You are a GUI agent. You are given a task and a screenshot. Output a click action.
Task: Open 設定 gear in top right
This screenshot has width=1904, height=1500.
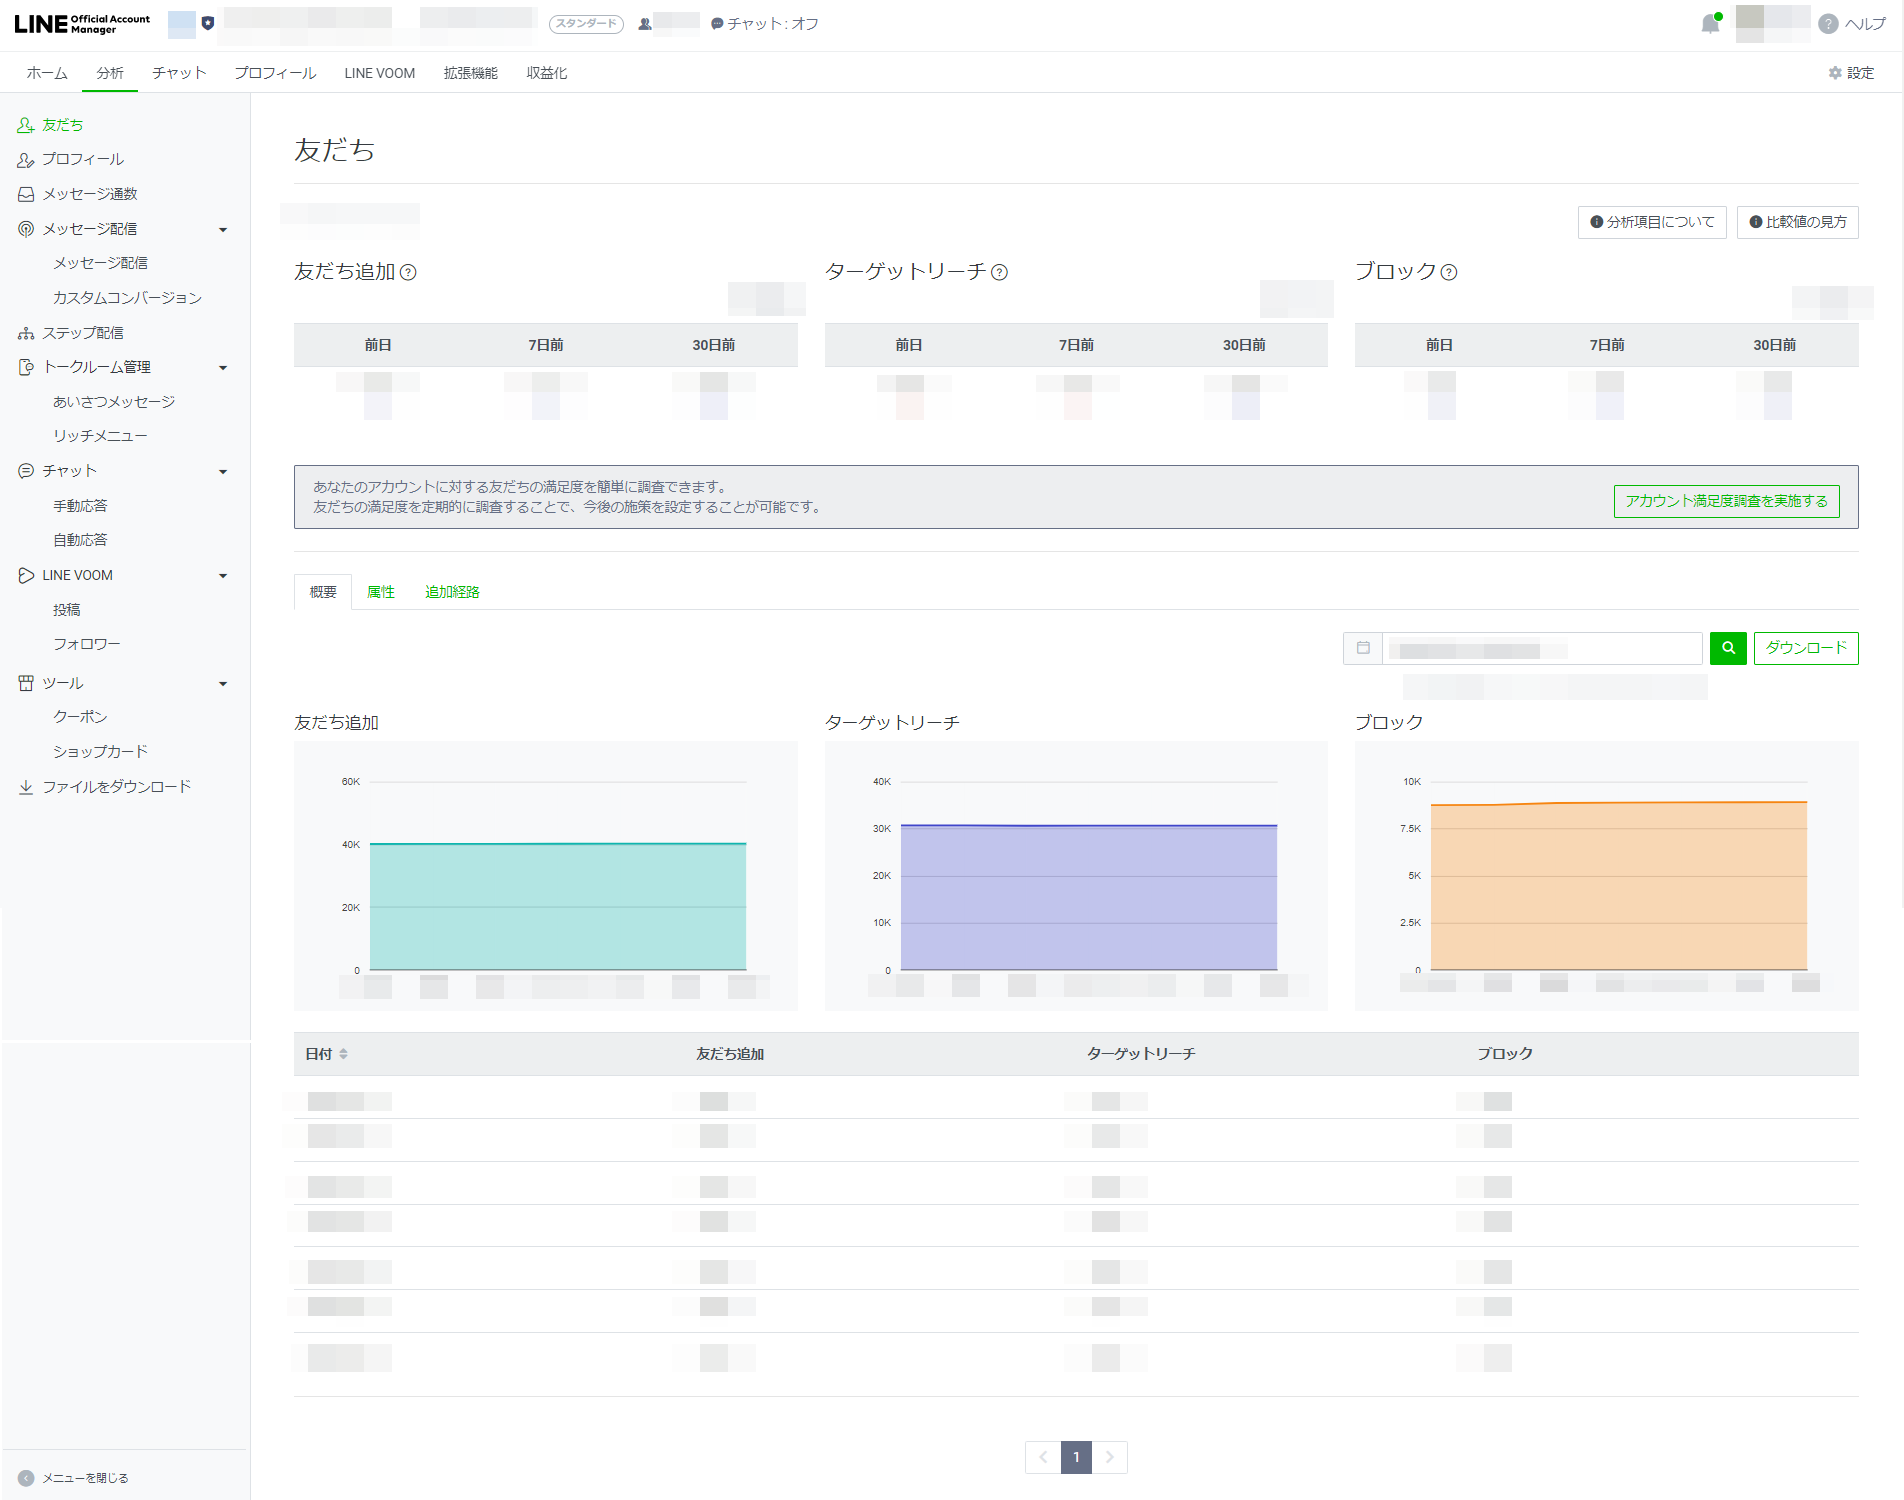pos(1851,73)
